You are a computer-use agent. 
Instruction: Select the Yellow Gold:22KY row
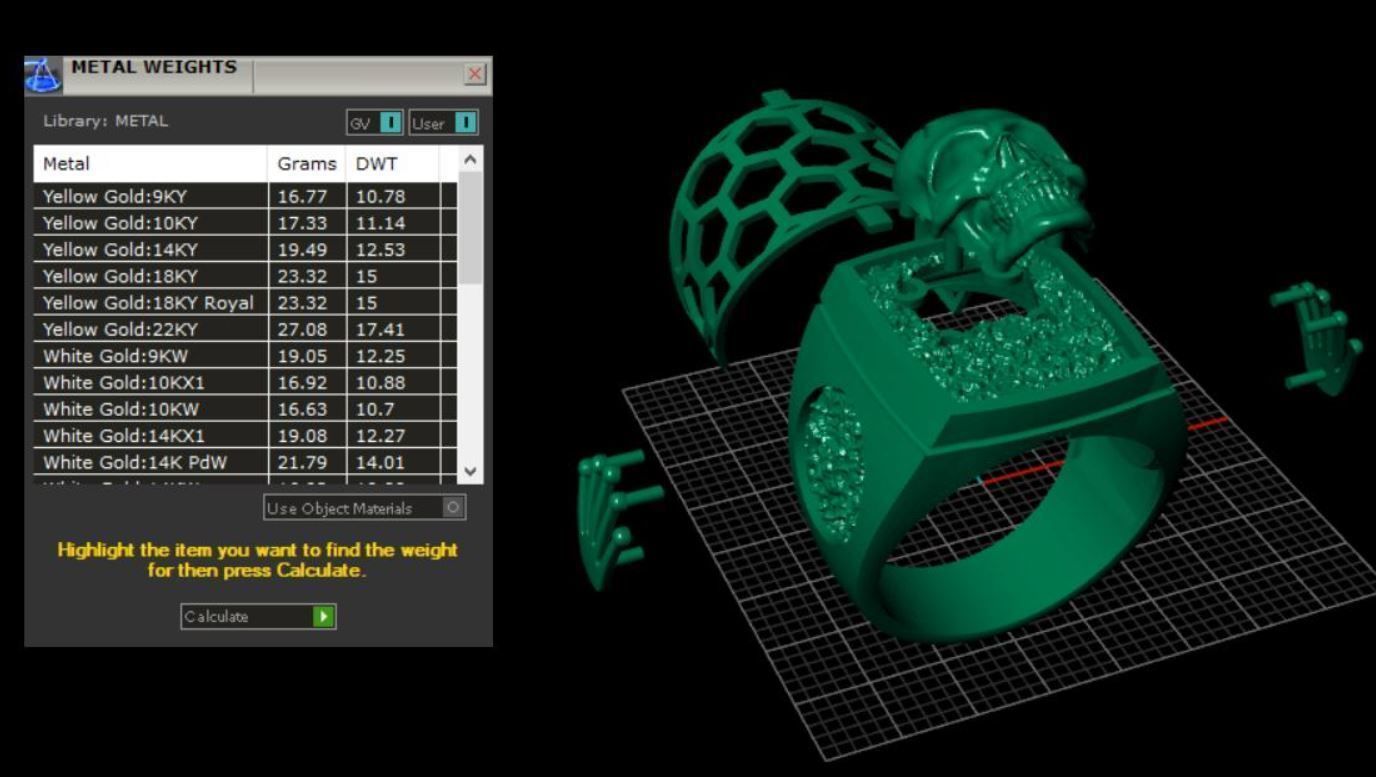tap(246, 329)
